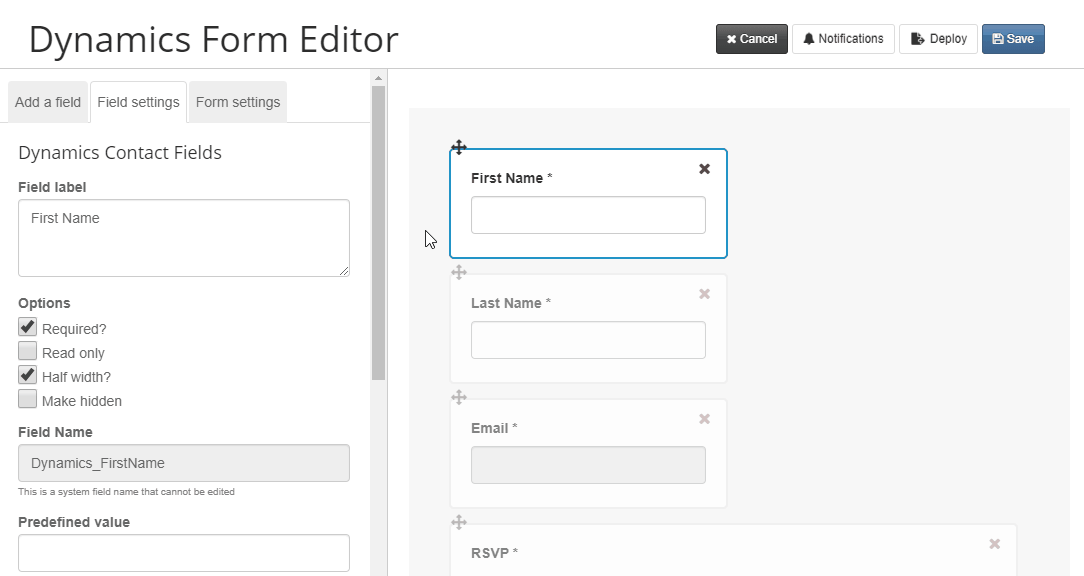Check the Make hidden option
Screen dimensions: 1084x576
pos(28,400)
